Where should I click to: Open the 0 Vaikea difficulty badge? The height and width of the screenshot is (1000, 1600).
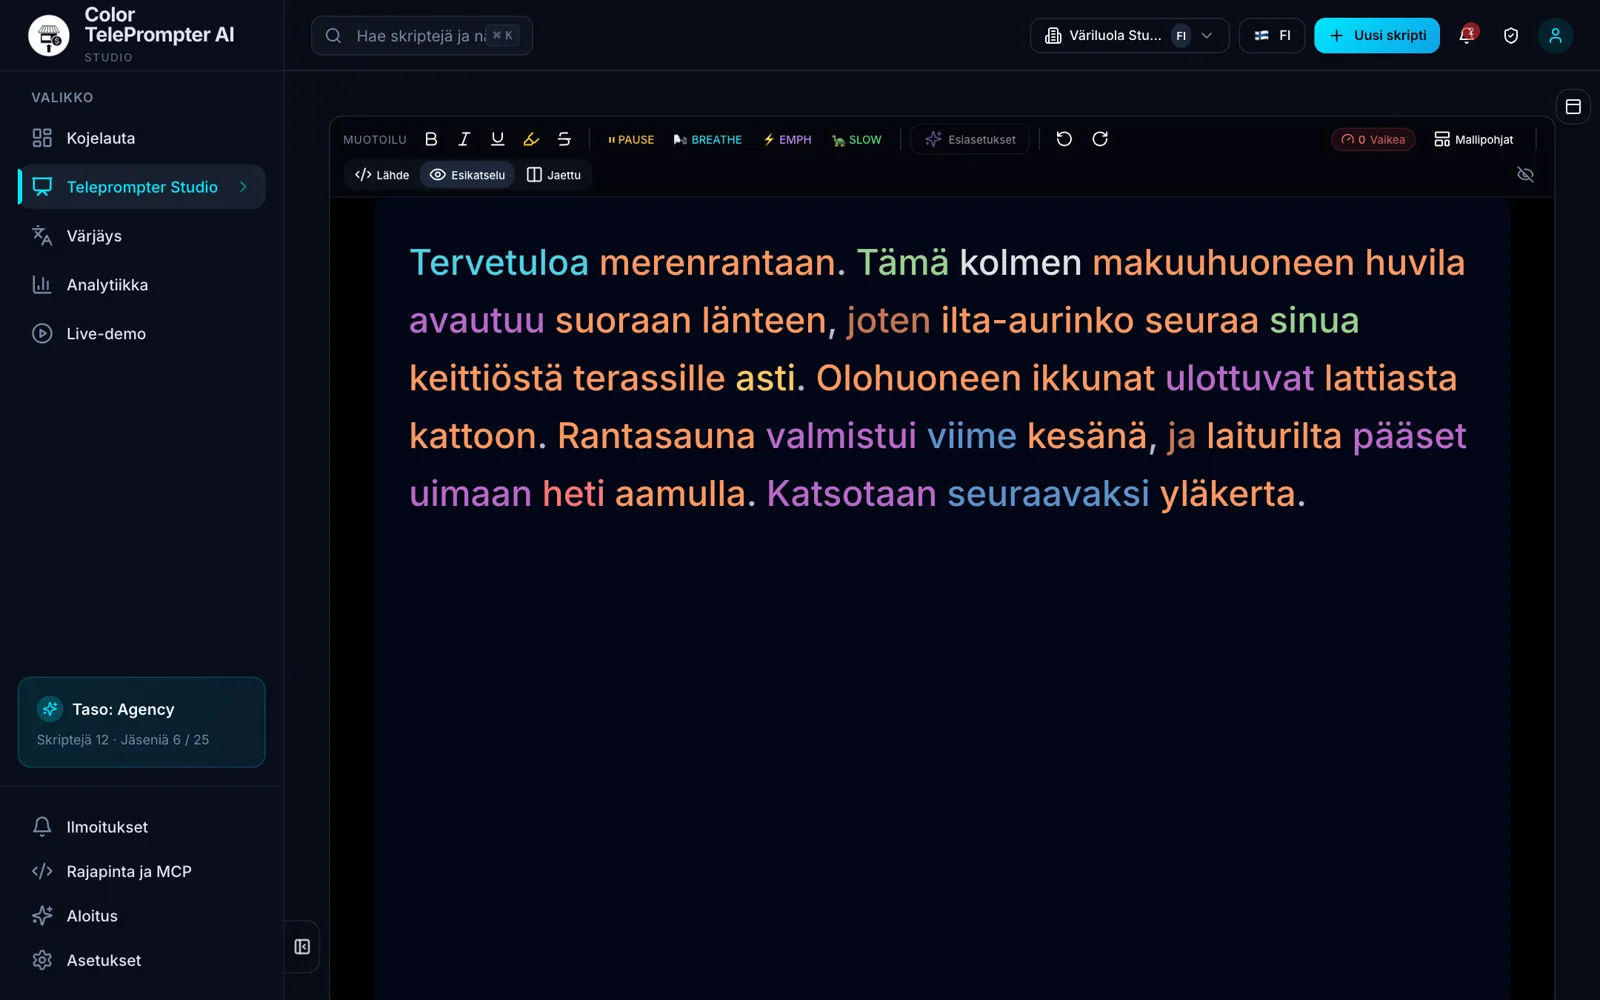click(1373, 140)
